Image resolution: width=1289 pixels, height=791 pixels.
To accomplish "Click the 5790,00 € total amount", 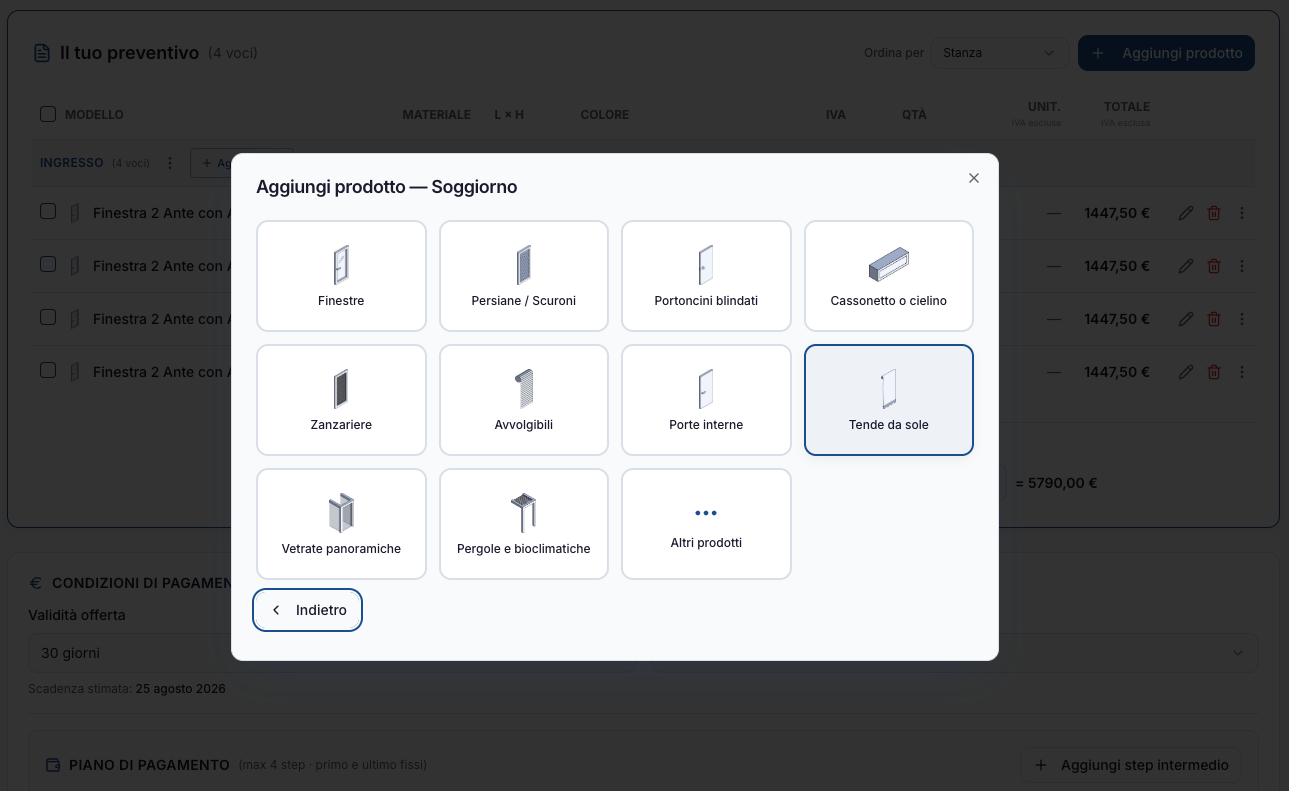I will point(1056,483).
